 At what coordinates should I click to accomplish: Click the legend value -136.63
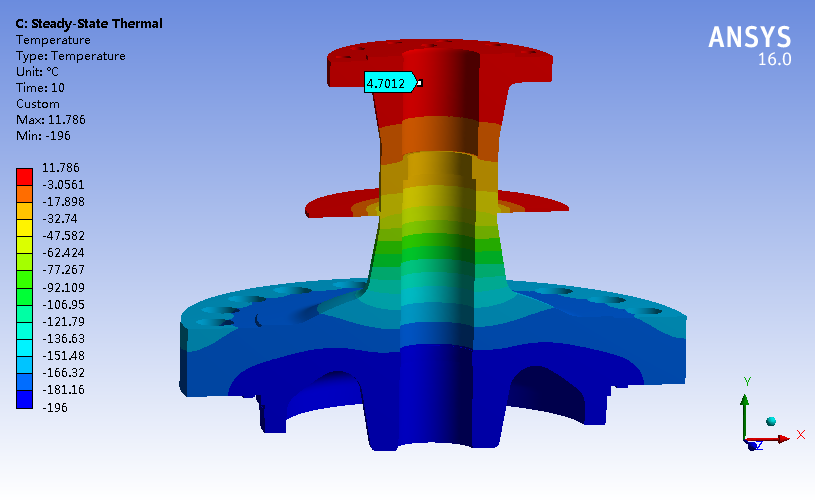(63, 339)
